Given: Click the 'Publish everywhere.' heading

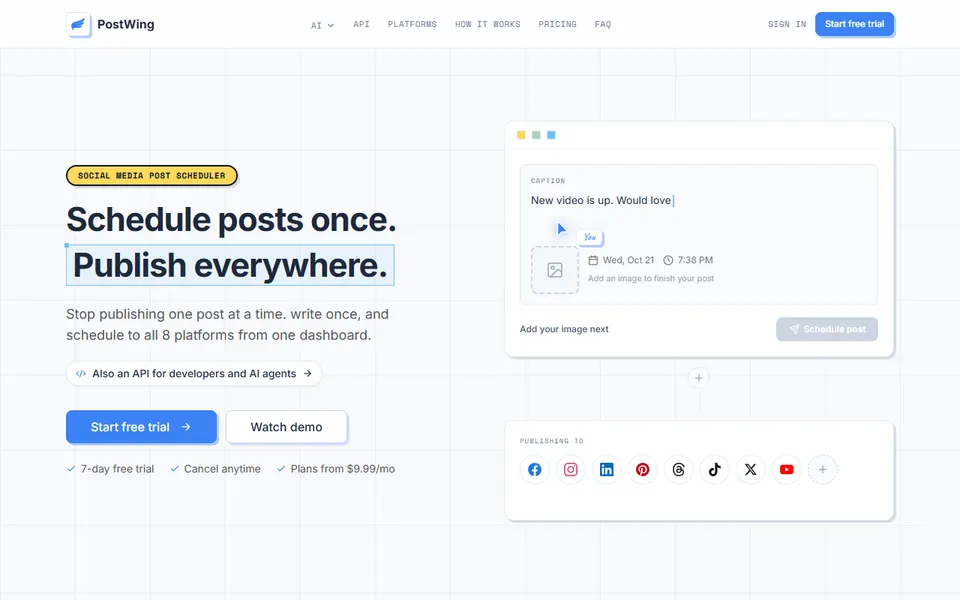Looking at the screenshot, I should point(230,265).
